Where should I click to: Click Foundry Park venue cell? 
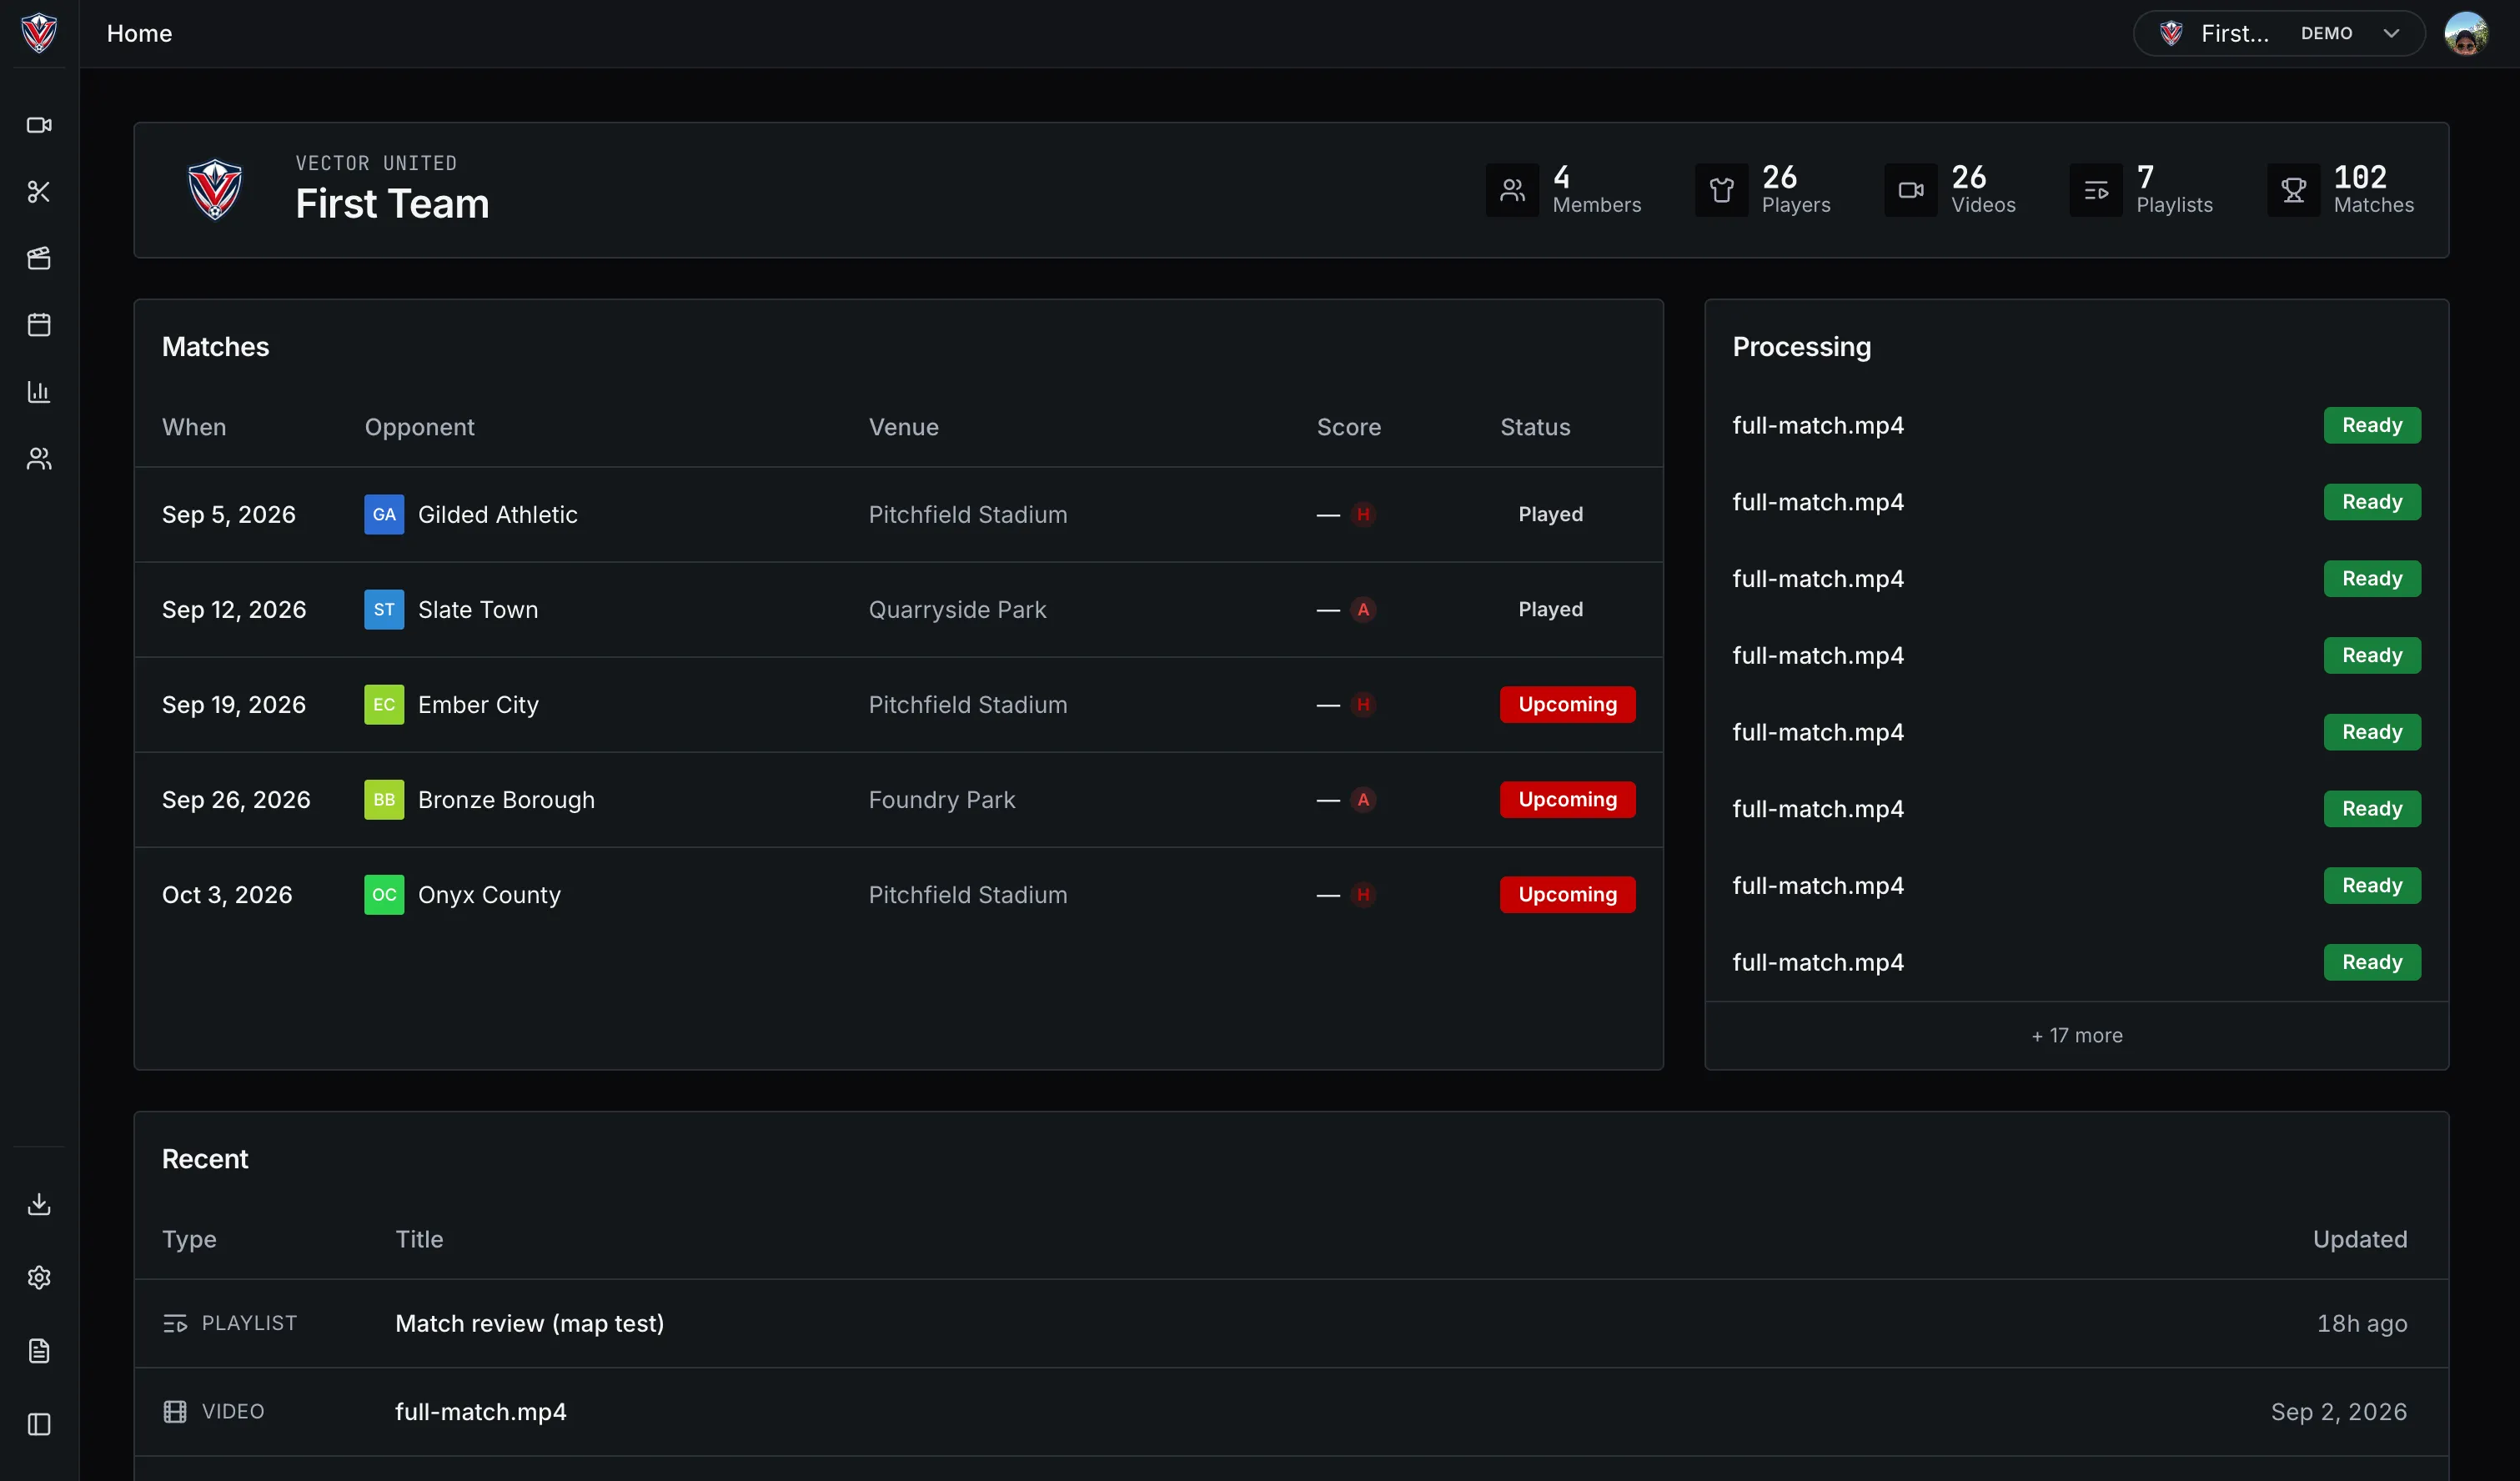[x=941, y=799]
